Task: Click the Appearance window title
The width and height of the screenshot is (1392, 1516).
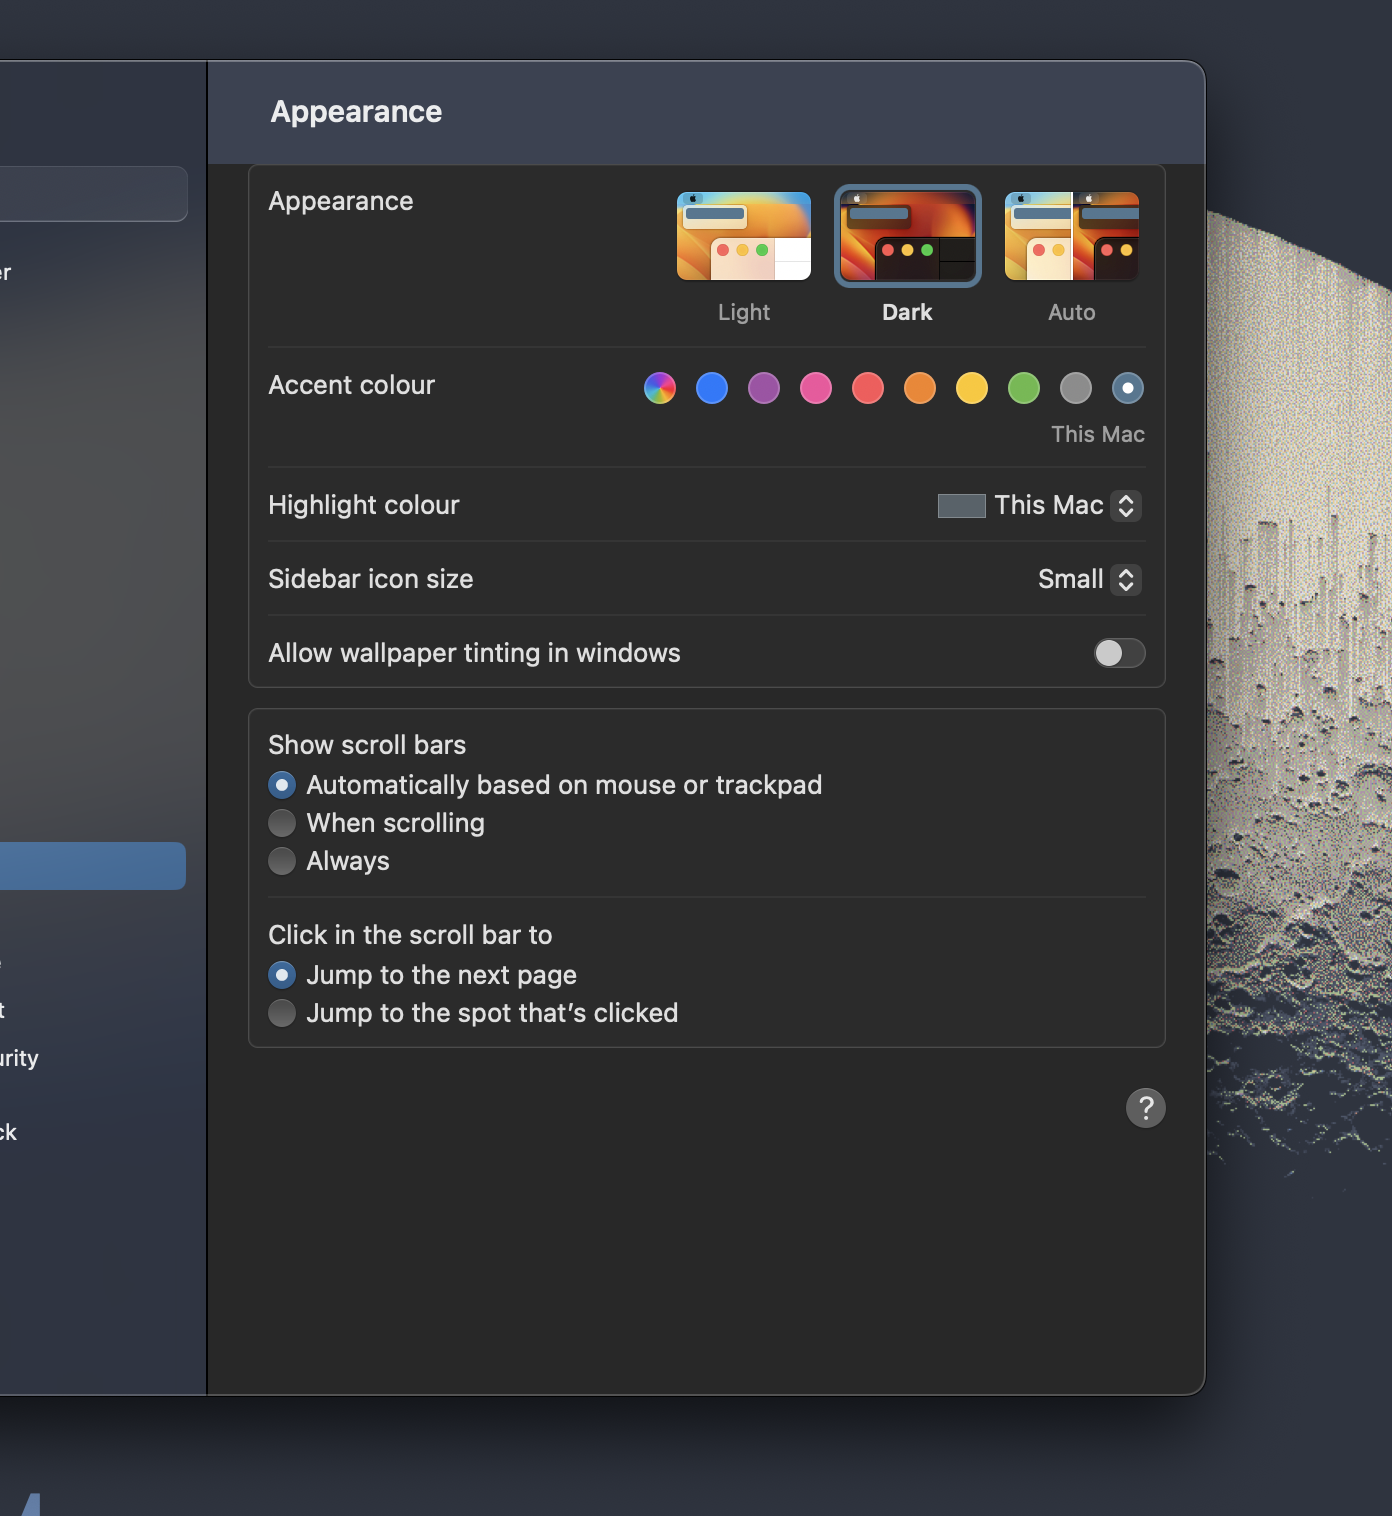Action: 356,112
